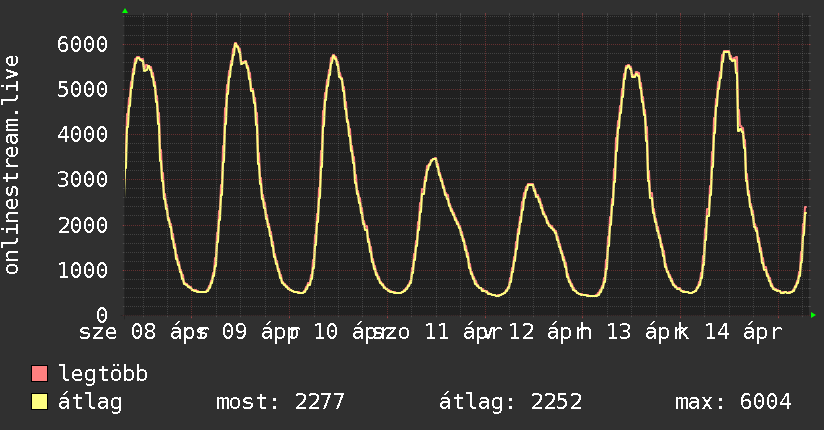The width and height of the screenshot is (824, 430).
Task: Click the '09 ápr' date label
Action: coord(261,332)
